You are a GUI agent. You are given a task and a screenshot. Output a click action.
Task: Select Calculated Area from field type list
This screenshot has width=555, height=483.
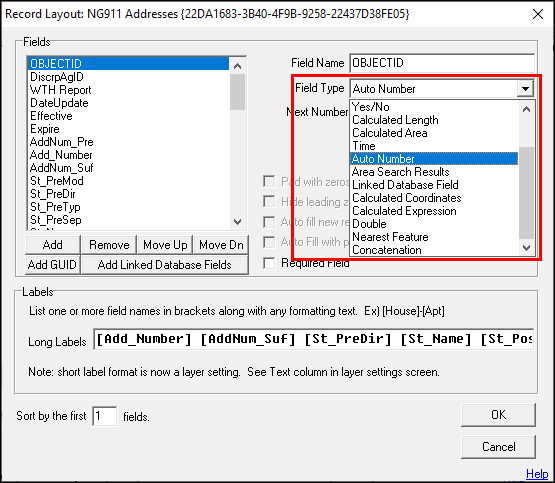[390, 133]
